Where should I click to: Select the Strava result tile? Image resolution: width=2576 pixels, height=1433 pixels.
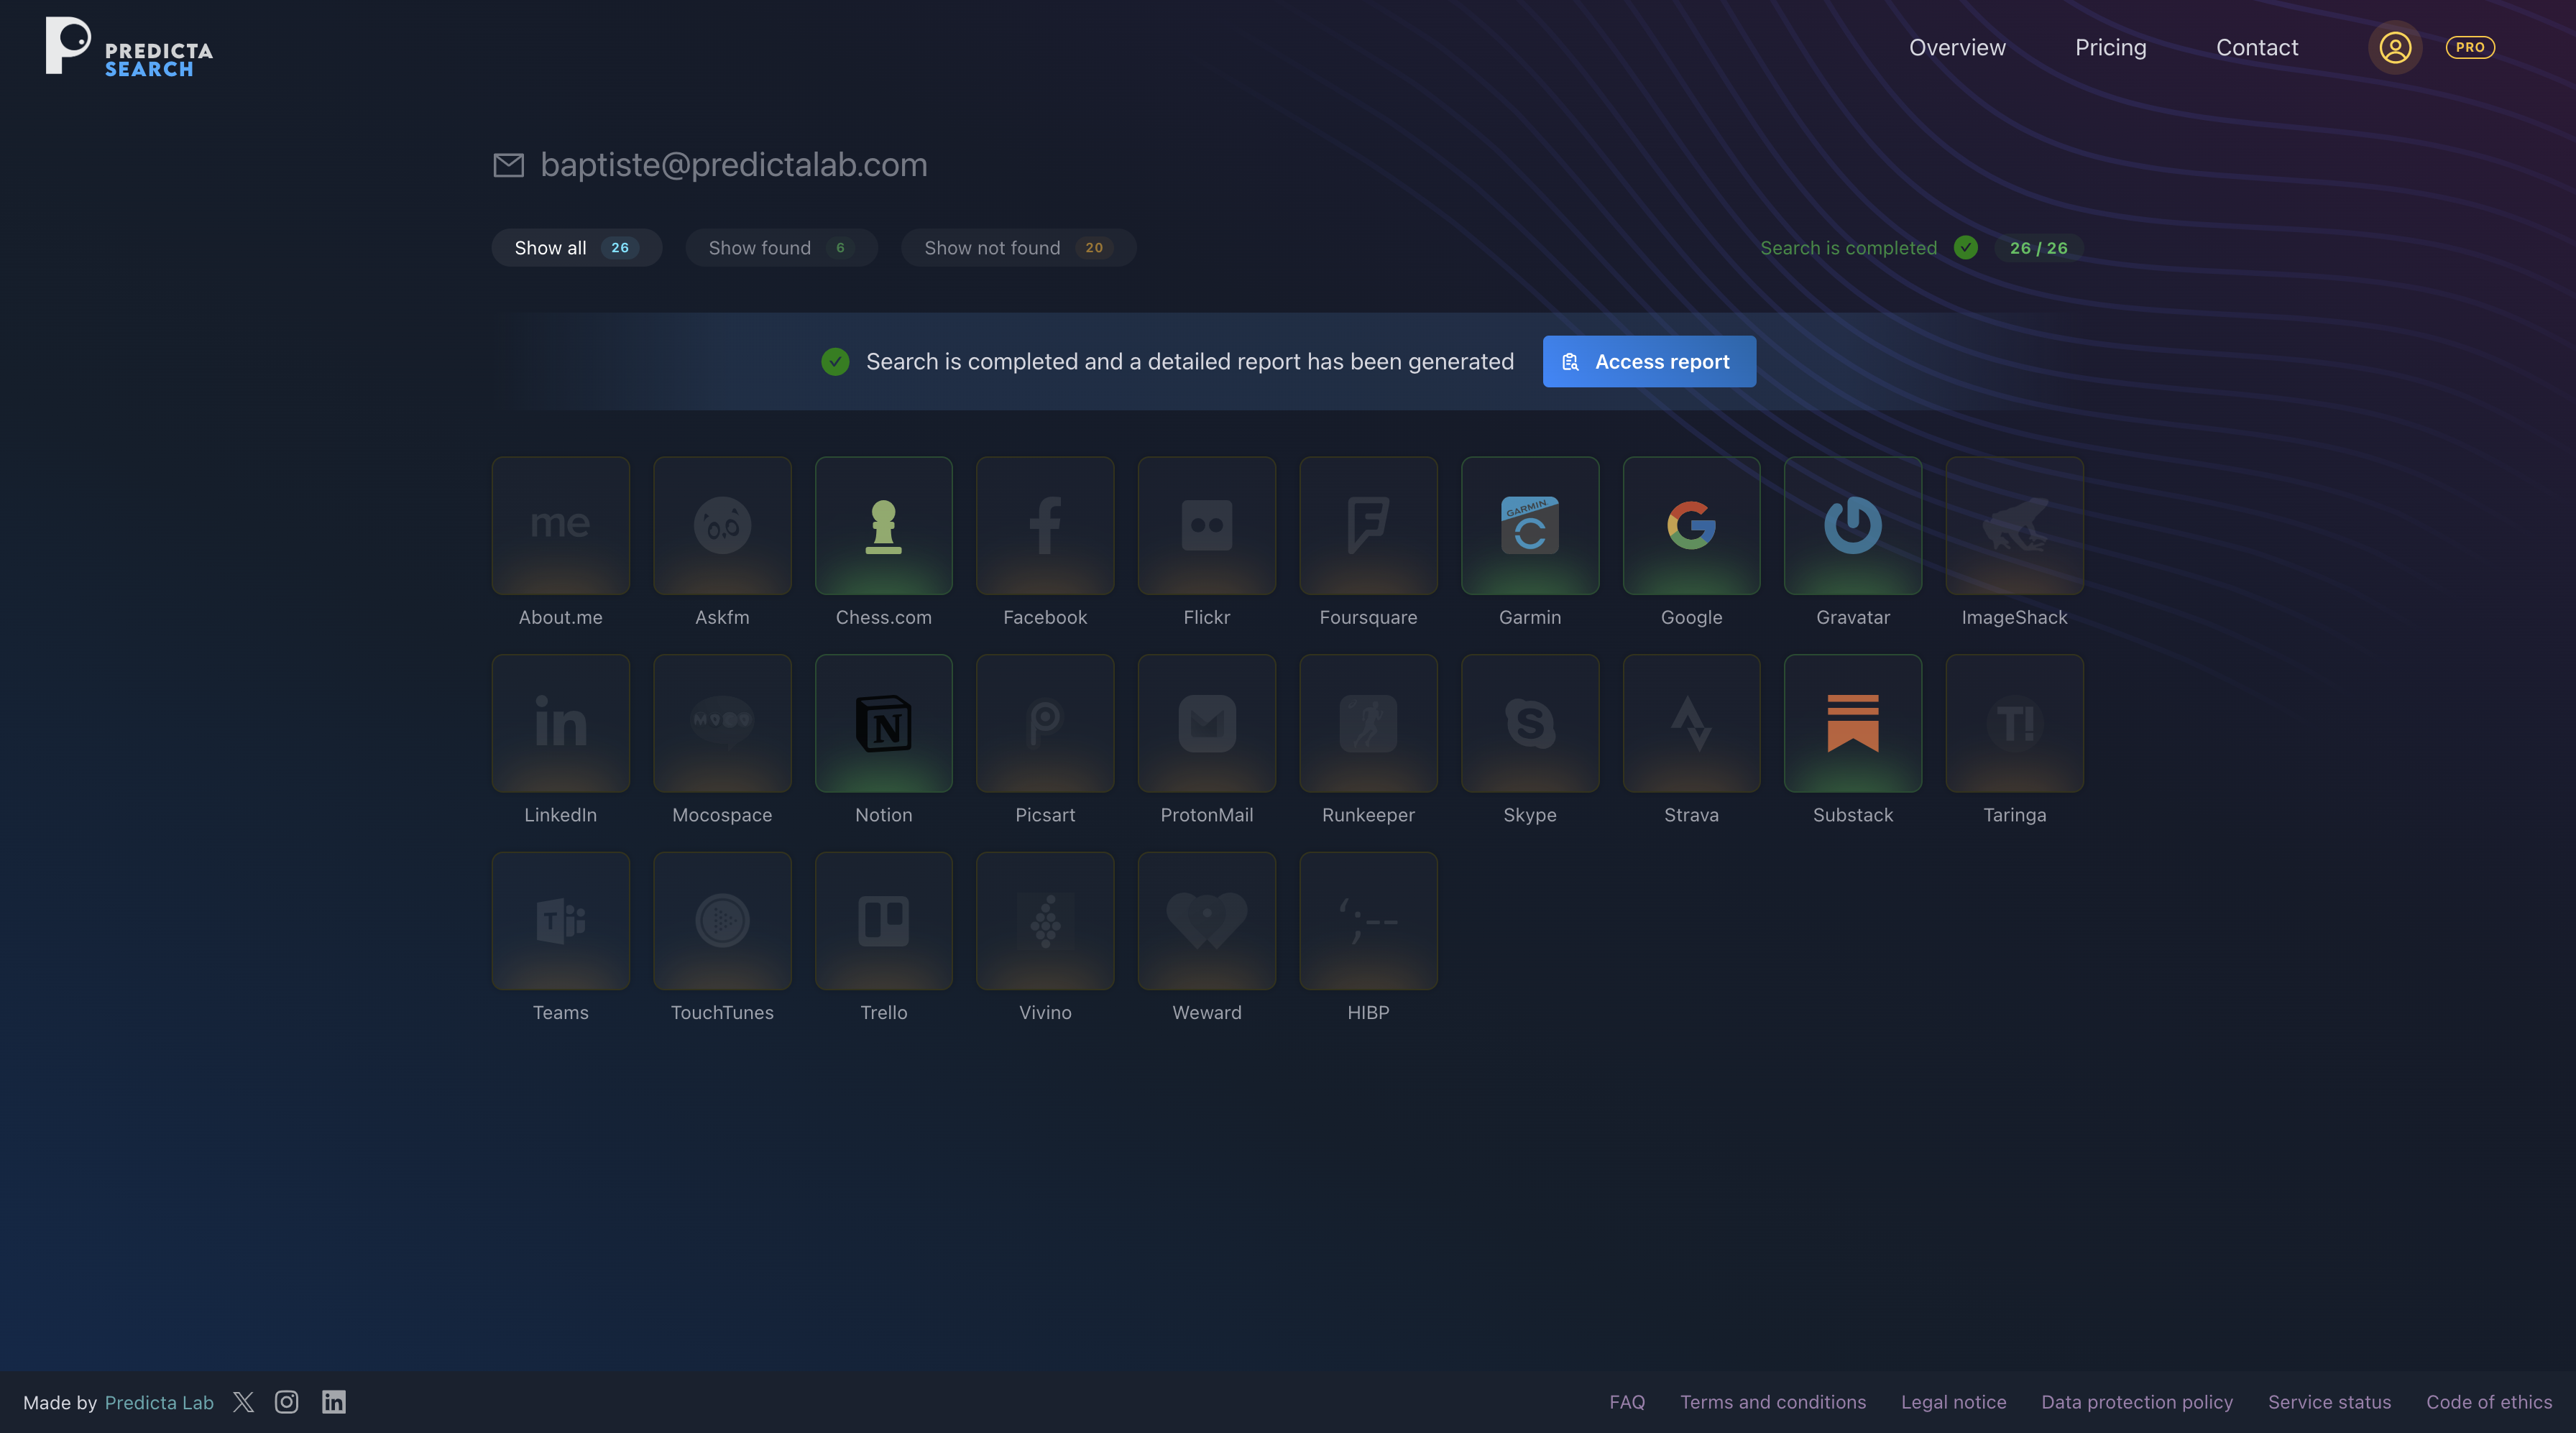click(1691, 723)
